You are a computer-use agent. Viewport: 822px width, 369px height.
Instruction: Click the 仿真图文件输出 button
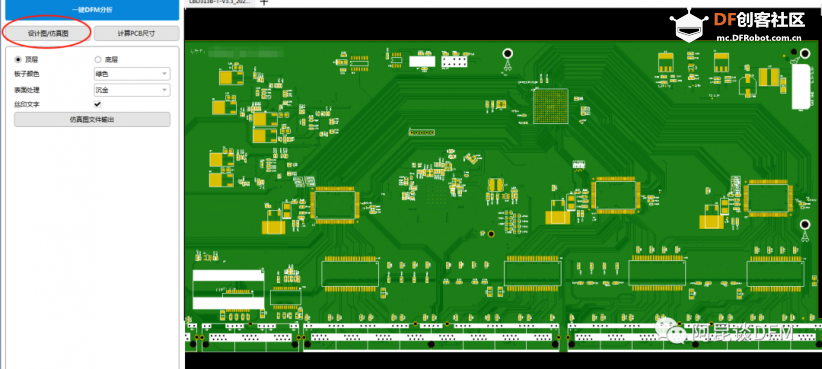[x=92, y=120]
